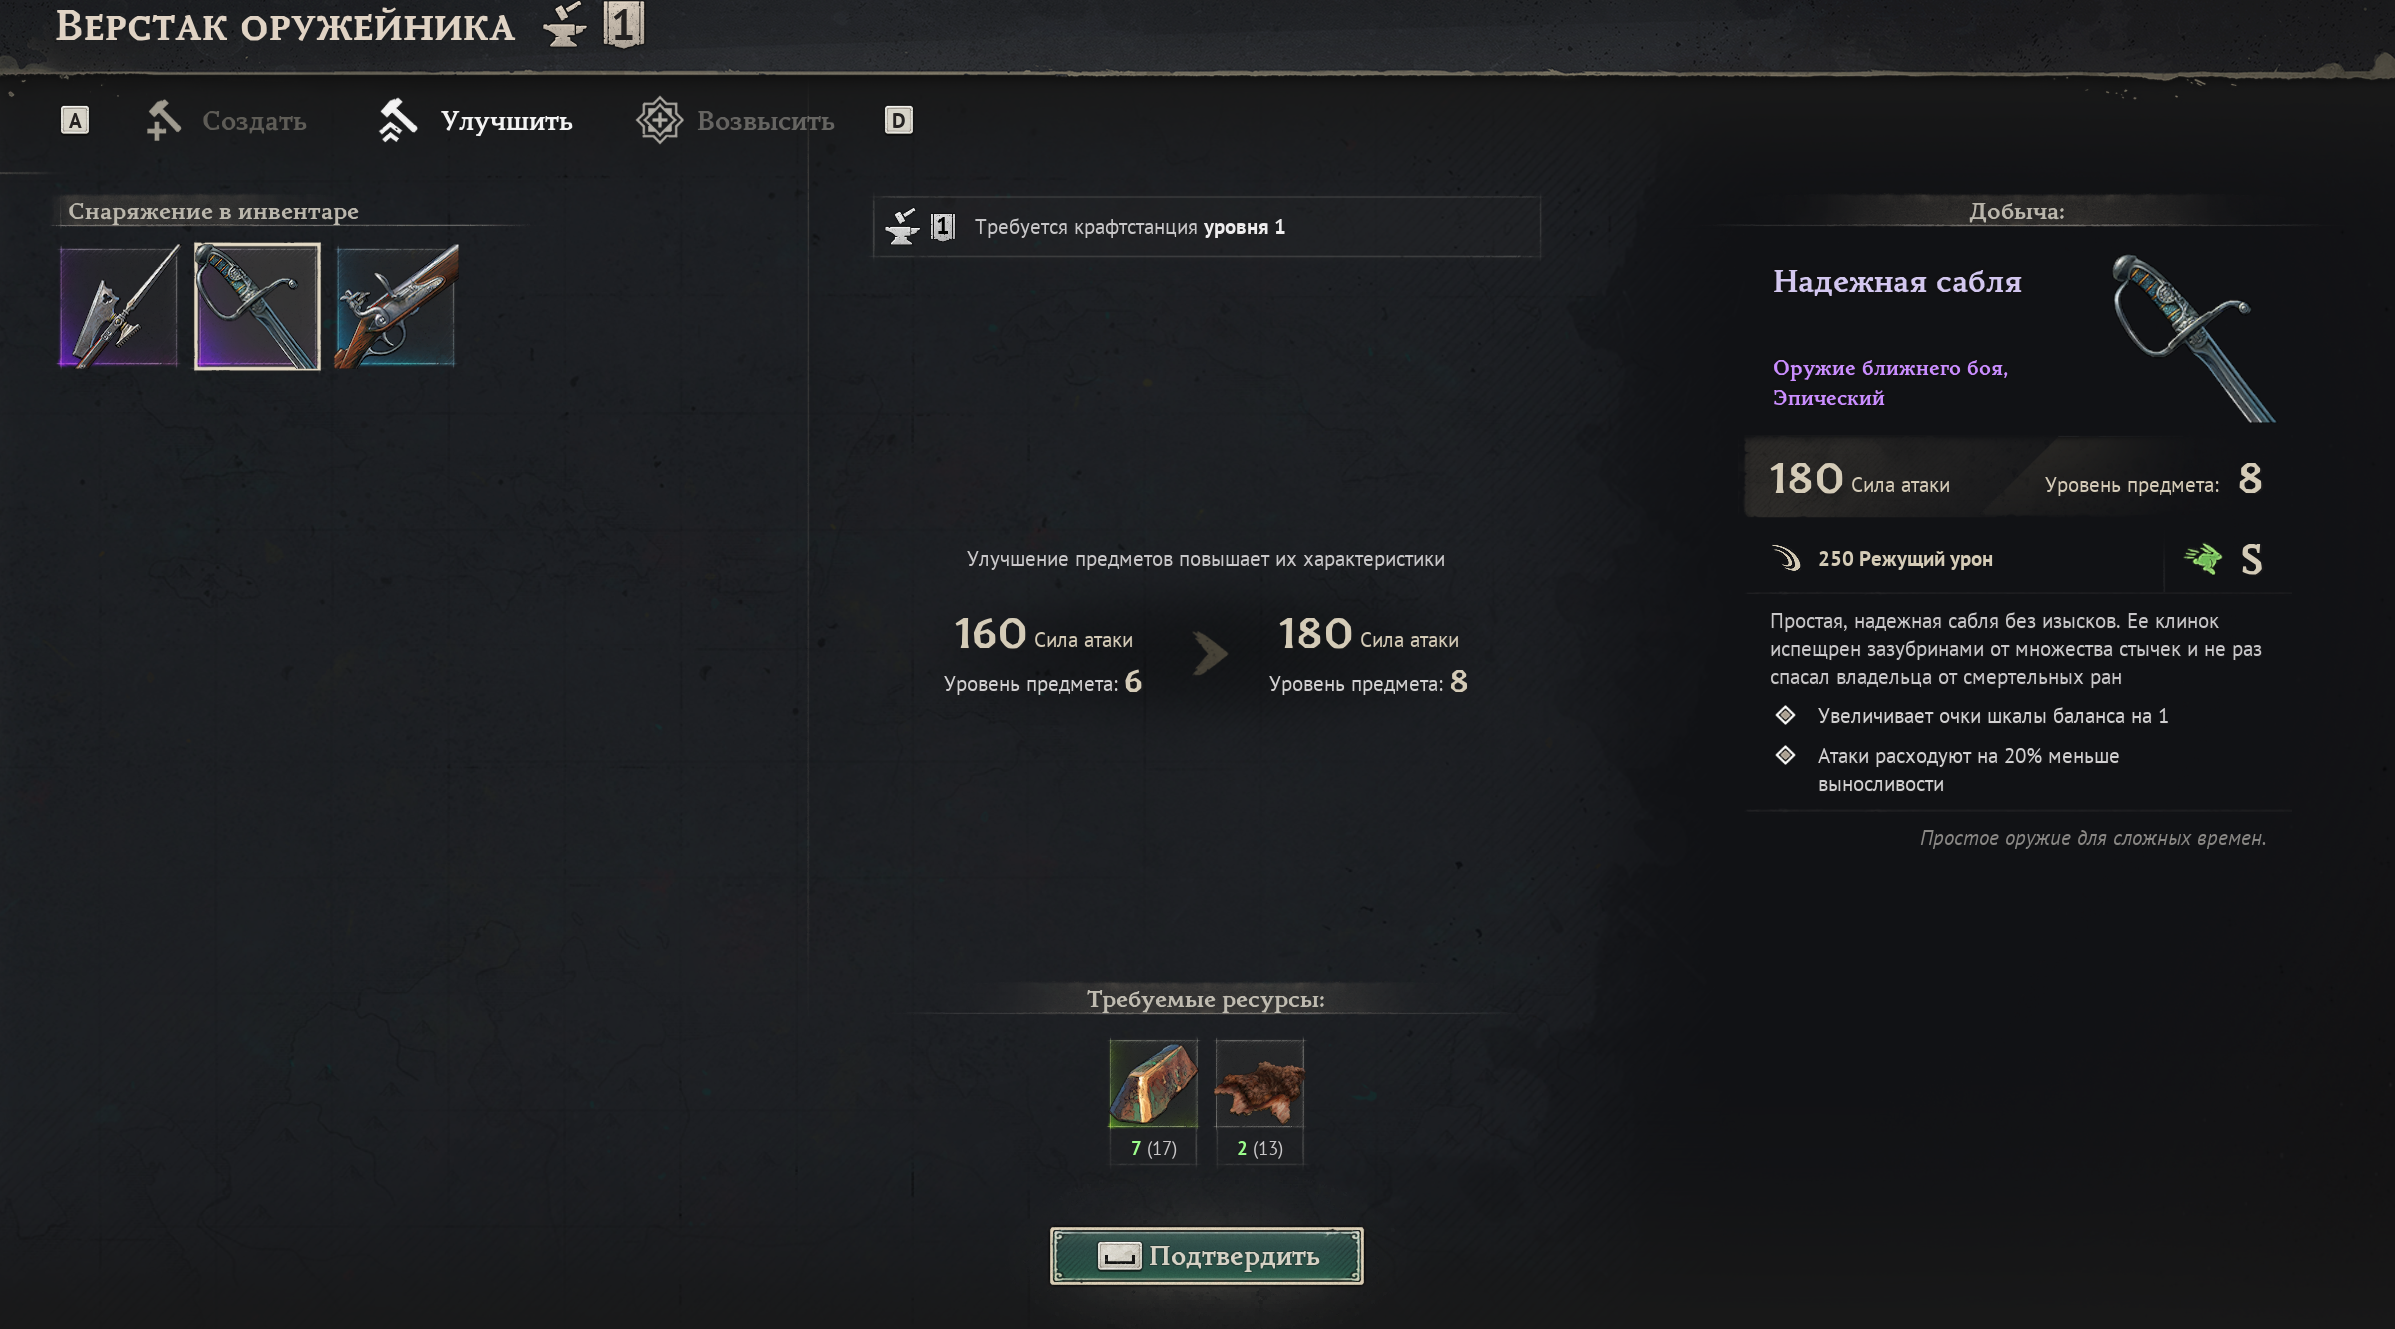Click the green agility scaling icon
The height and width of the screenshot is (1329, 2395).
click(2202, 558)
